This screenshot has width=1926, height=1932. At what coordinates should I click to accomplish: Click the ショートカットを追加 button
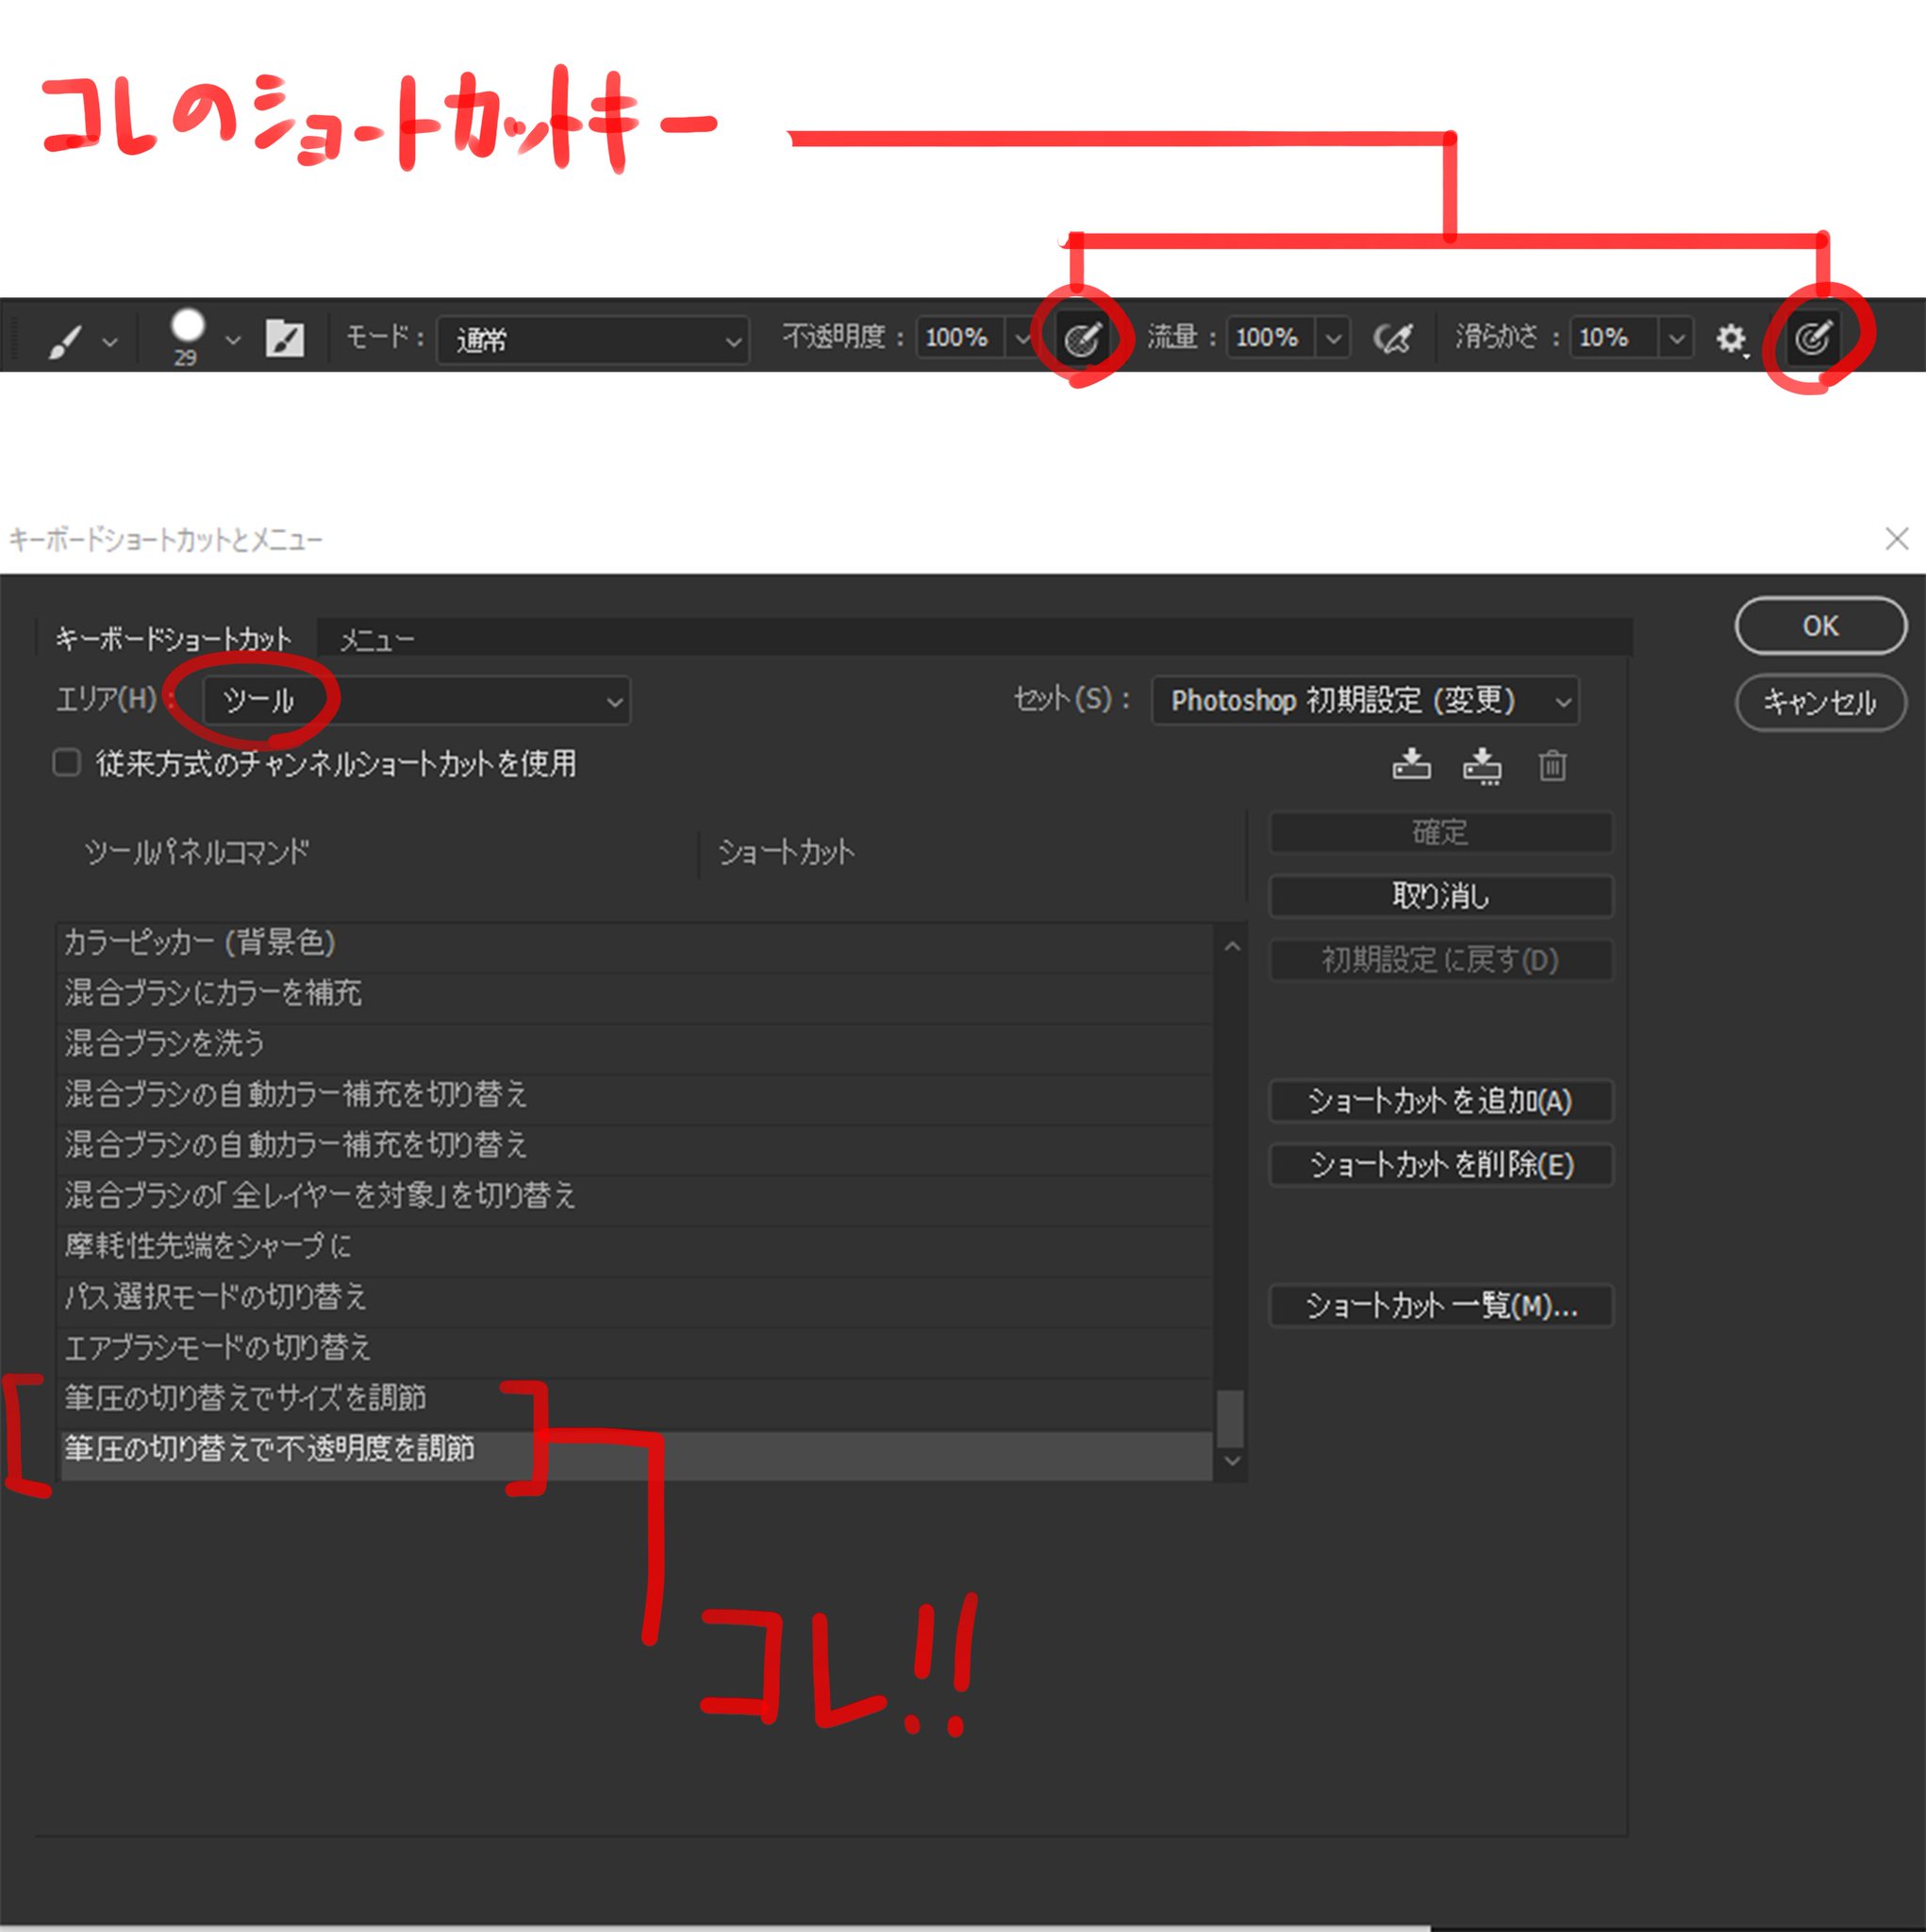tap(1440, 1101)
